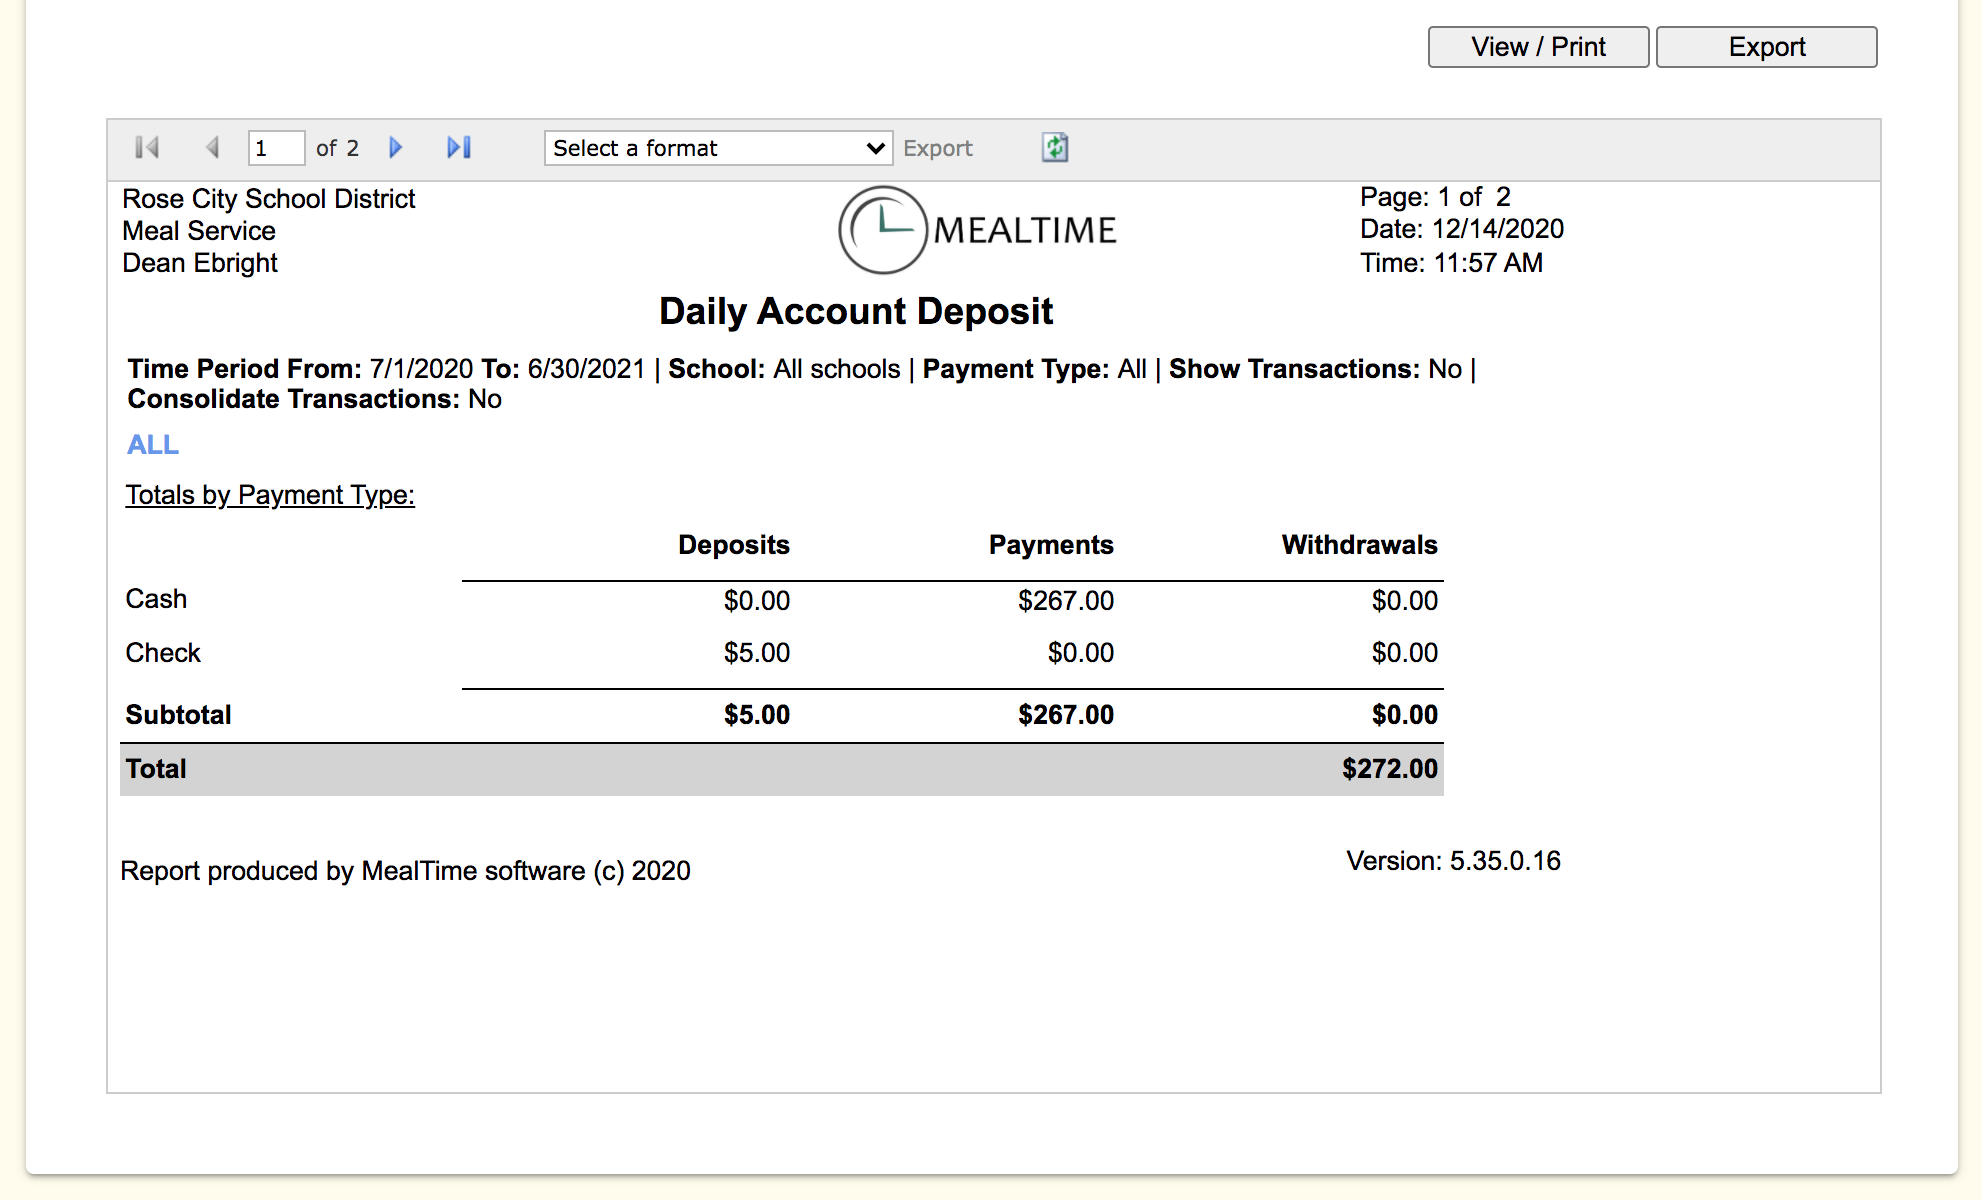Image resolution: width=1982 pixels, height=1200 pixels.
Task: Advance to the next report page
Action: pos(396,148)
